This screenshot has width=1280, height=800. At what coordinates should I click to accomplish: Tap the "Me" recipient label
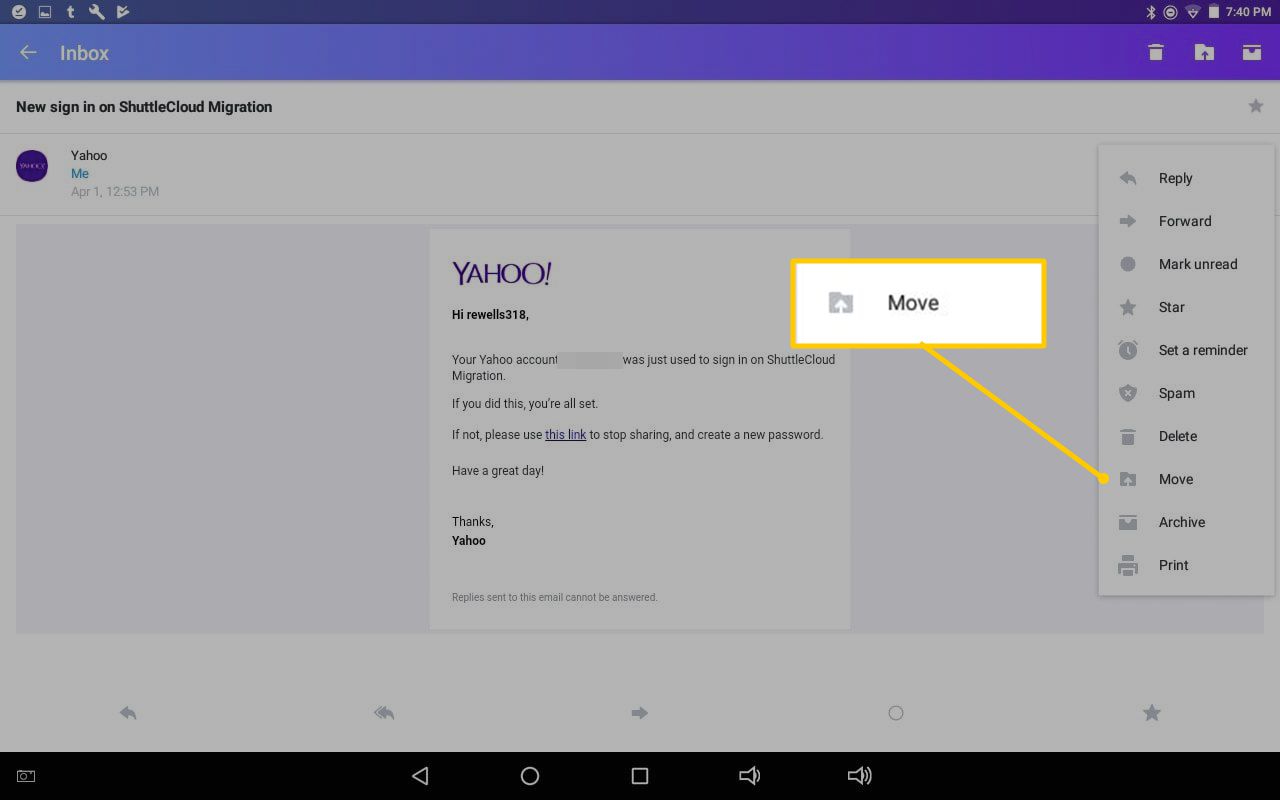[x=80, y=173]
